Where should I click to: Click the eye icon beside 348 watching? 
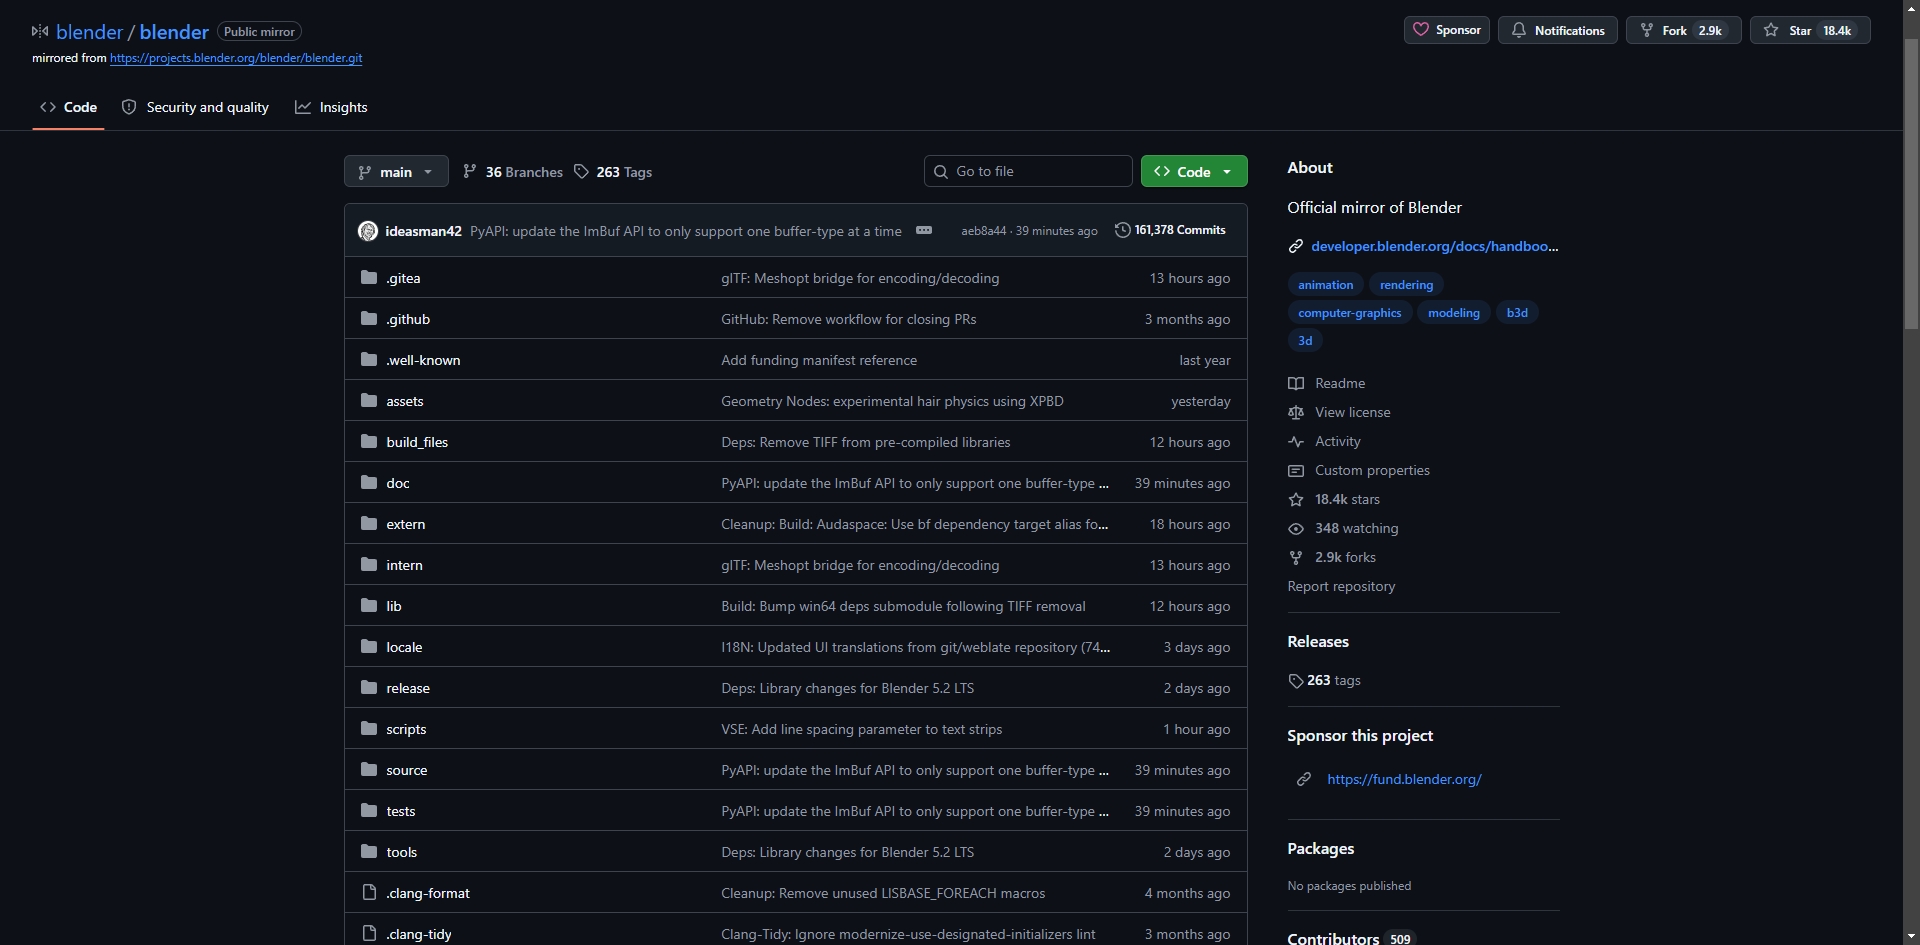1296,528
